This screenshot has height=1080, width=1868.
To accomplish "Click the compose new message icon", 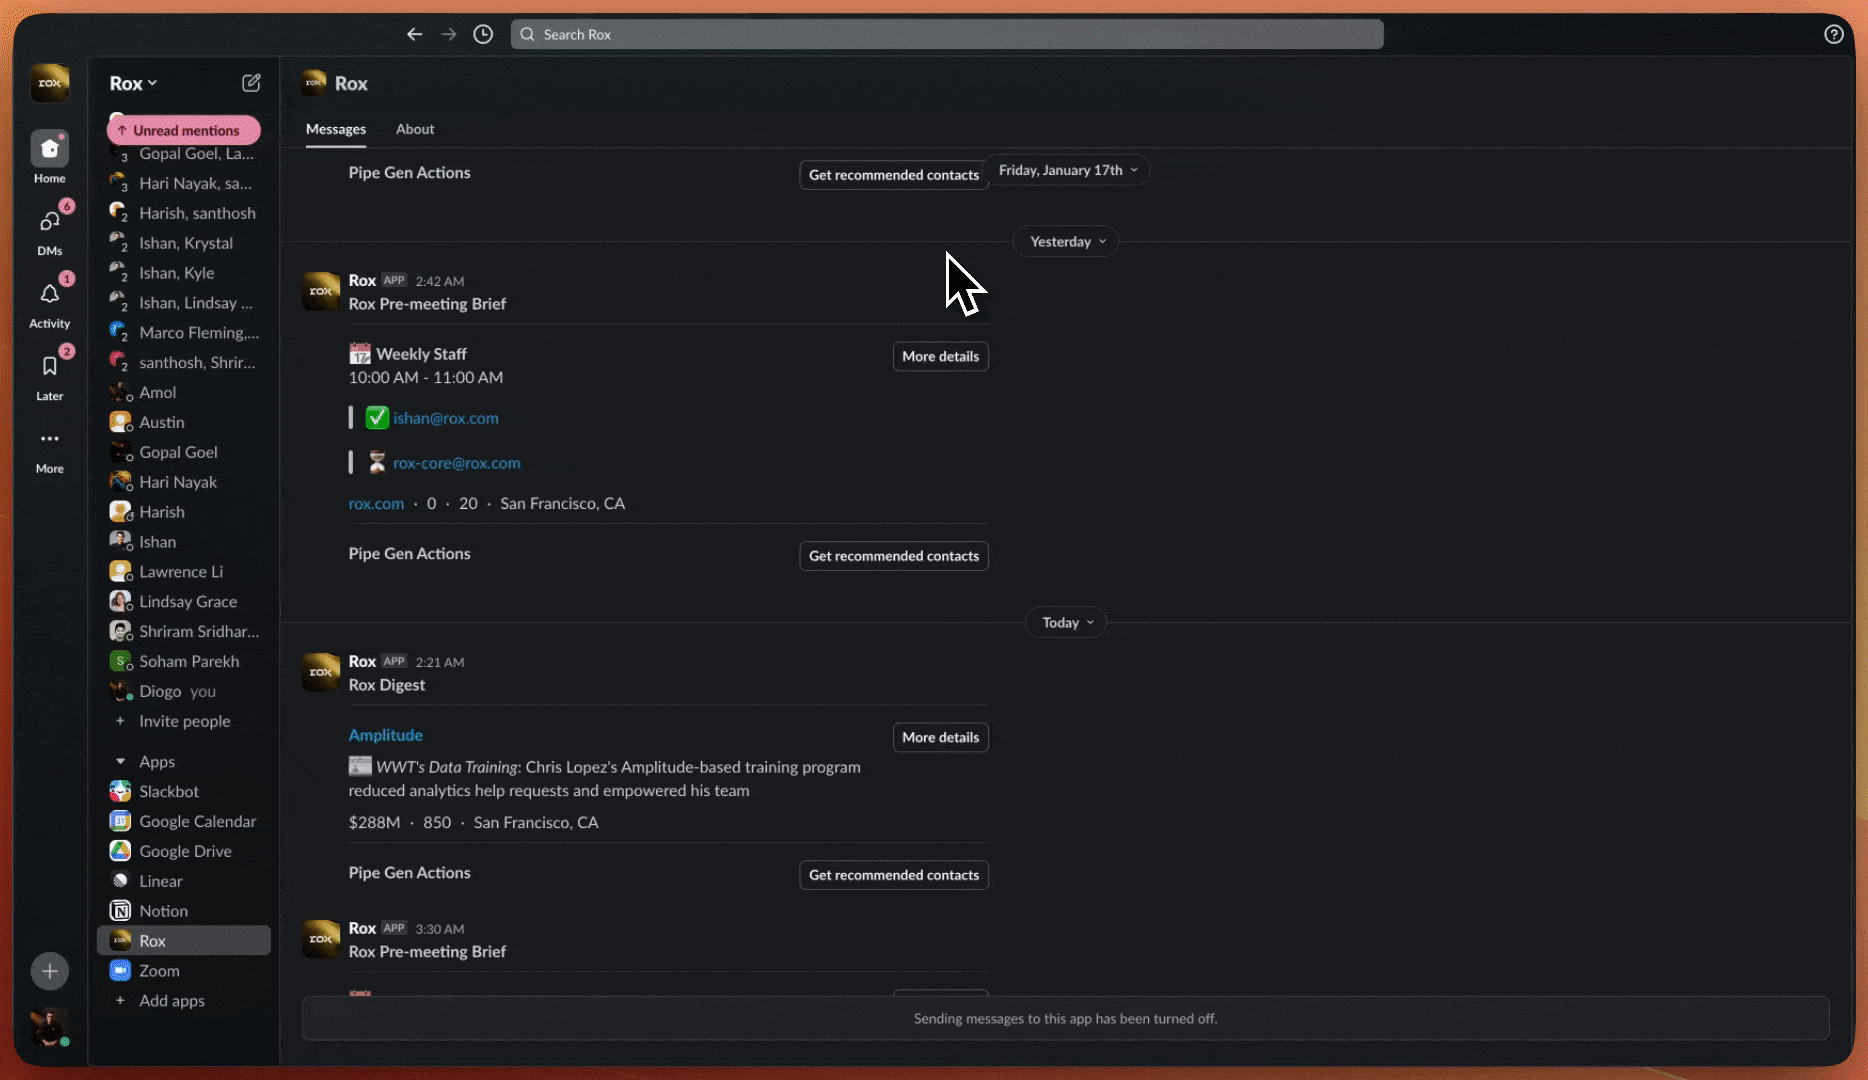I will coord(251,83).
